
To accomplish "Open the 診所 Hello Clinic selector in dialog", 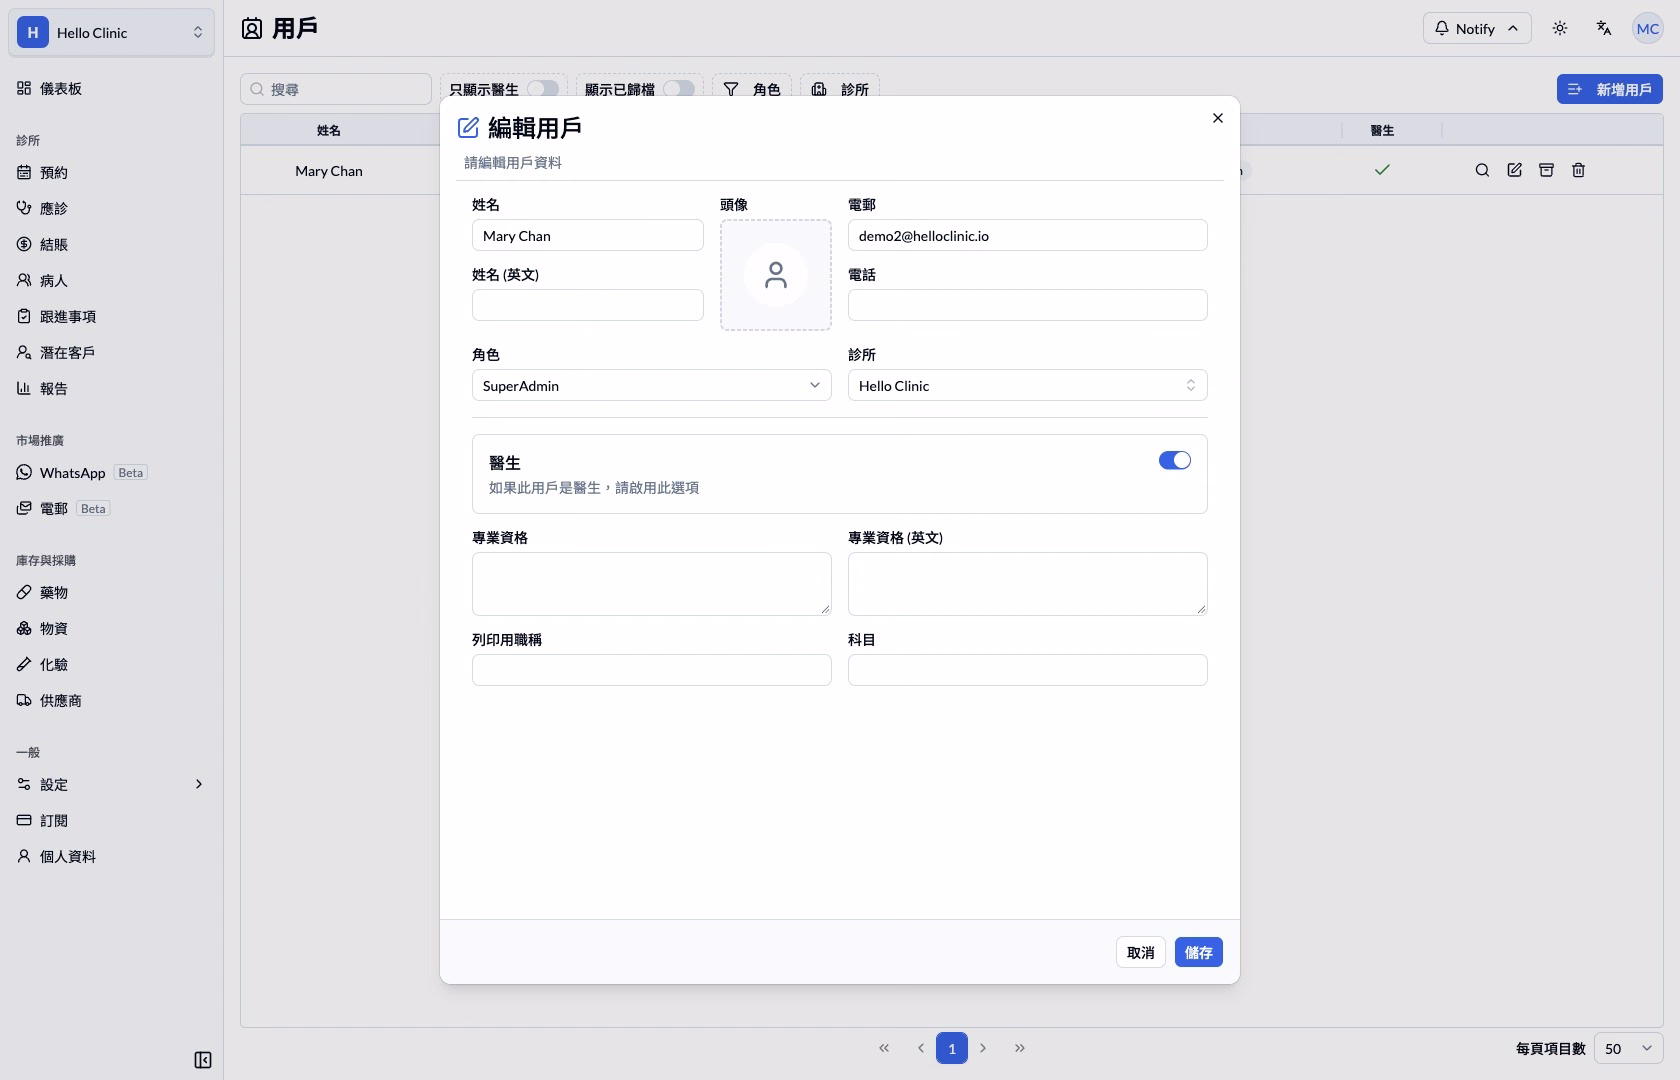I will coord(1028,385).
